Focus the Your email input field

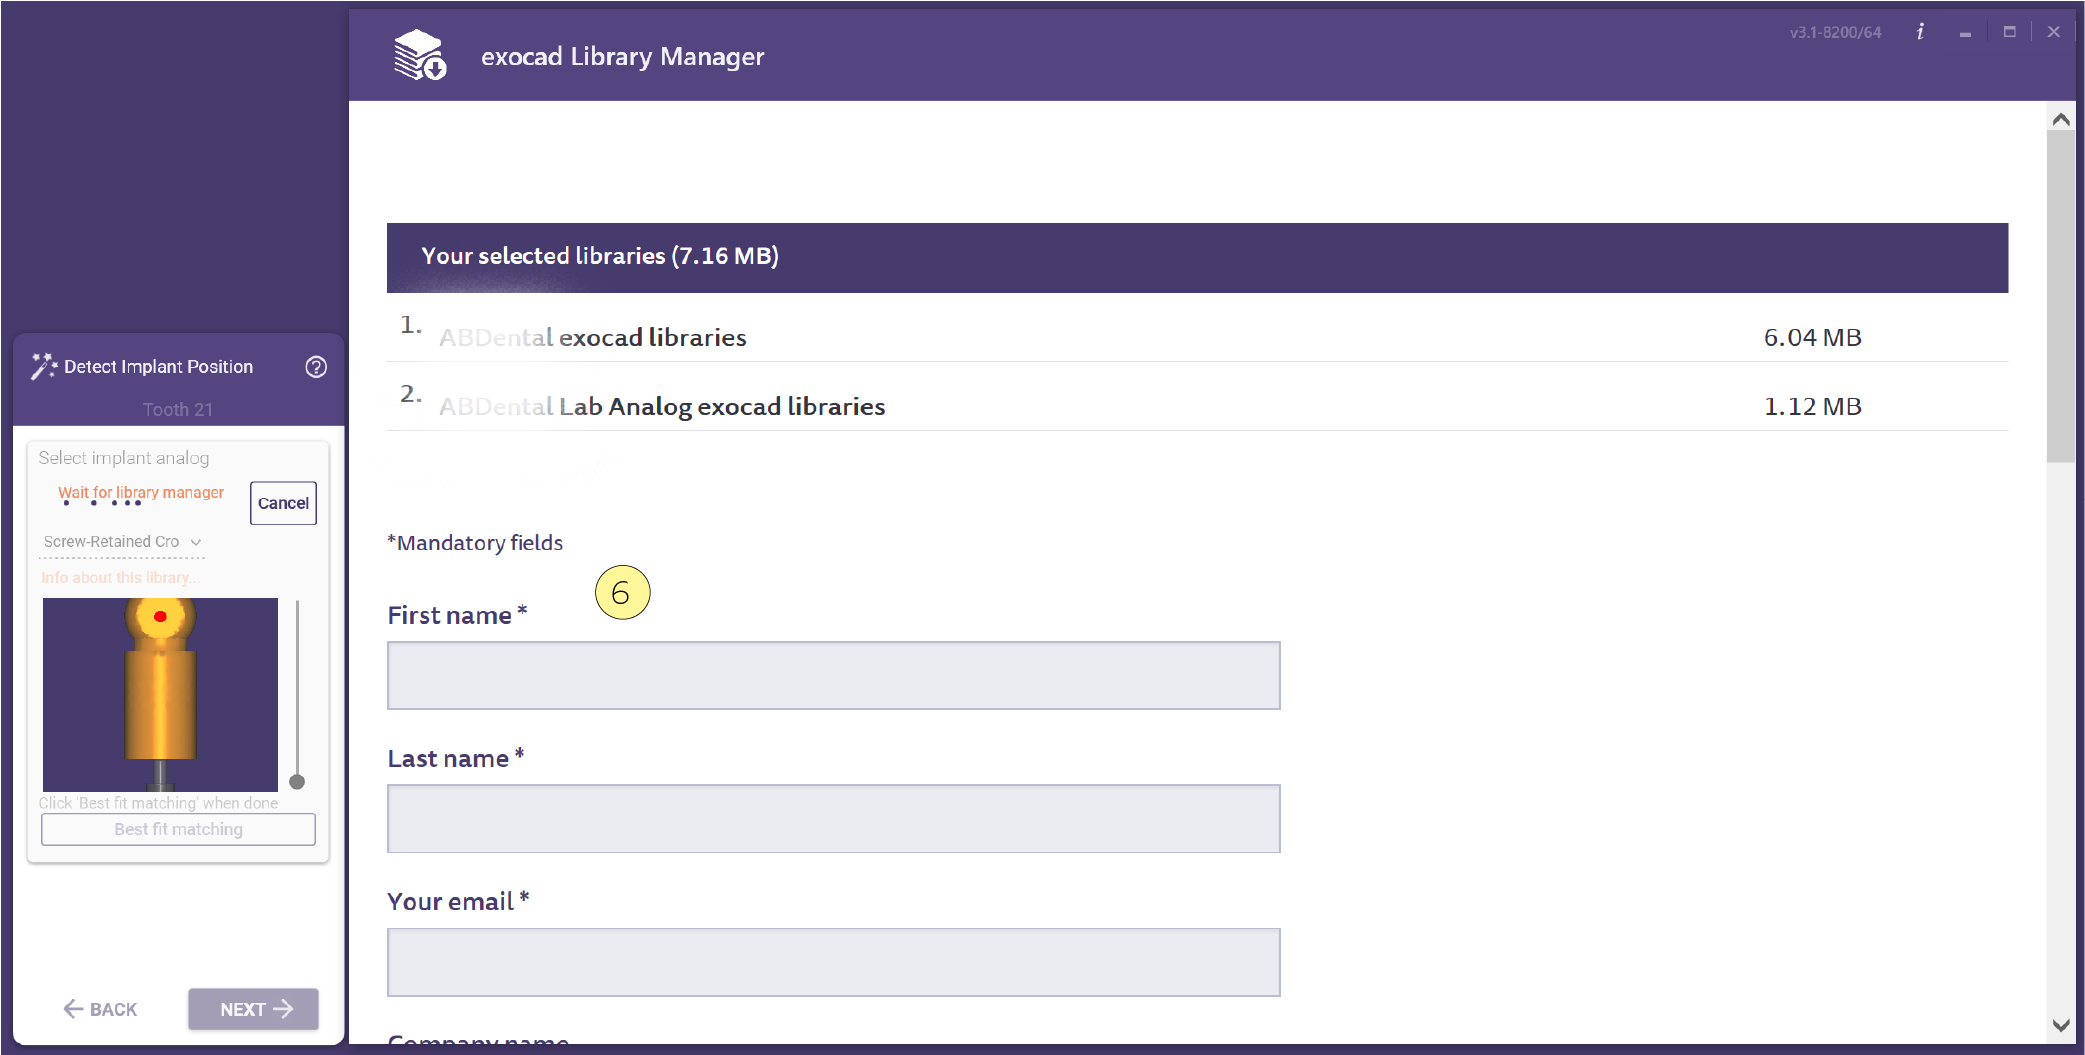(834, 962)
